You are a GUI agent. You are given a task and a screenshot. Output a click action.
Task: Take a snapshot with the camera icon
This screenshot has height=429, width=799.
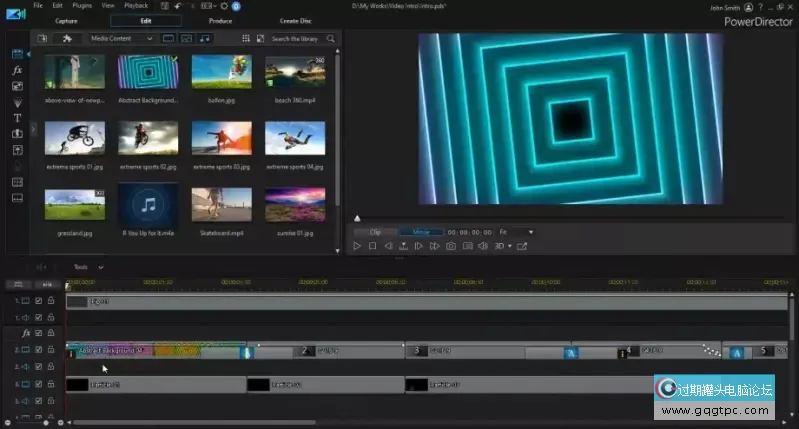point(451,245)
